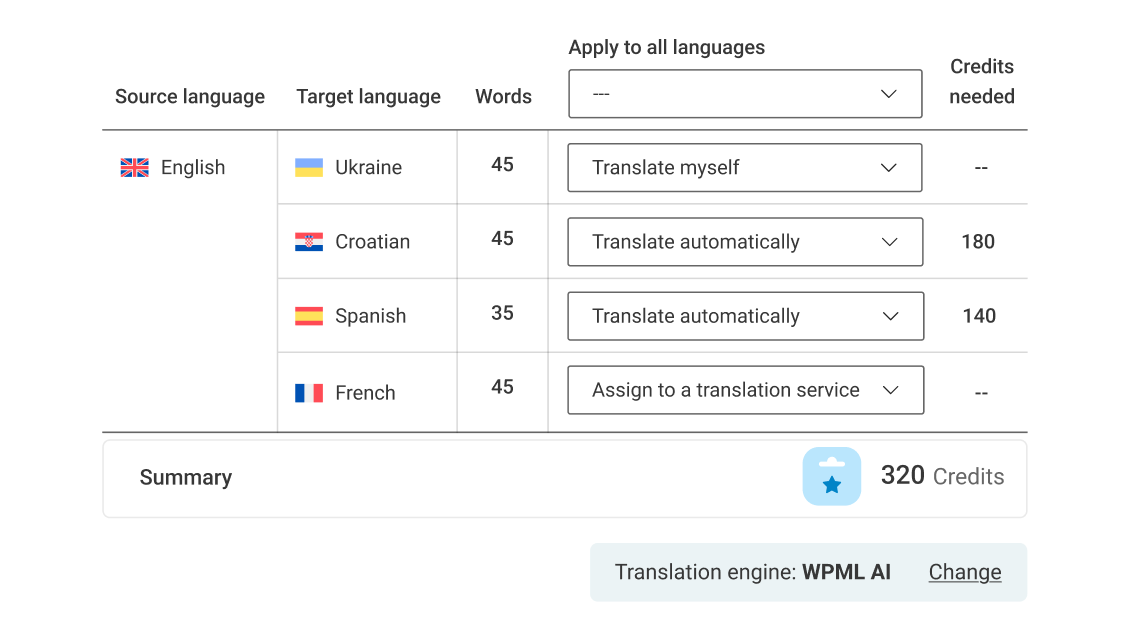1130x622 pixels.
Task: Click Croatian's 180 credits value
Action: [x=978, y=242]
